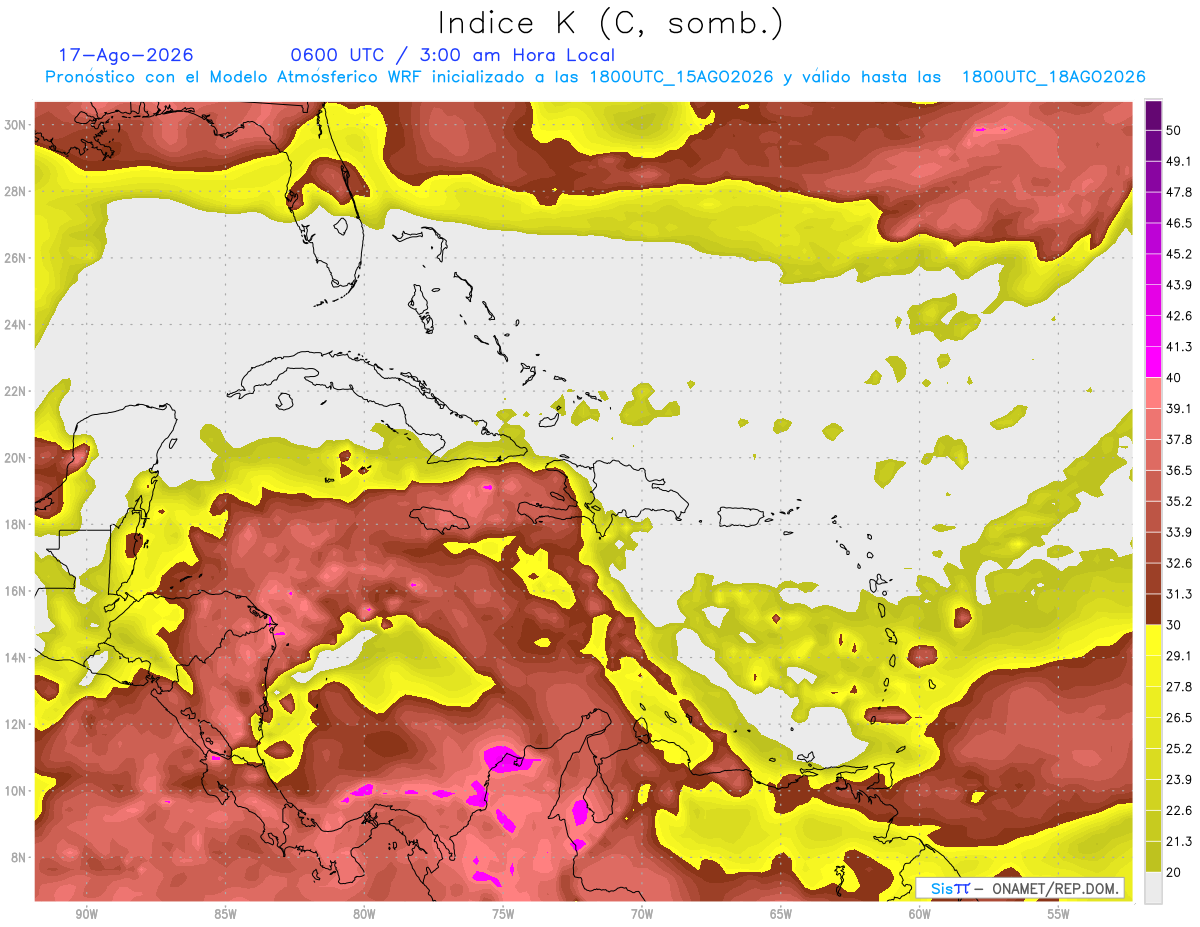The width and height of the screenshot is (1200, 927).
Task: Click the colorbar value 31.3
Action: 1179,594
